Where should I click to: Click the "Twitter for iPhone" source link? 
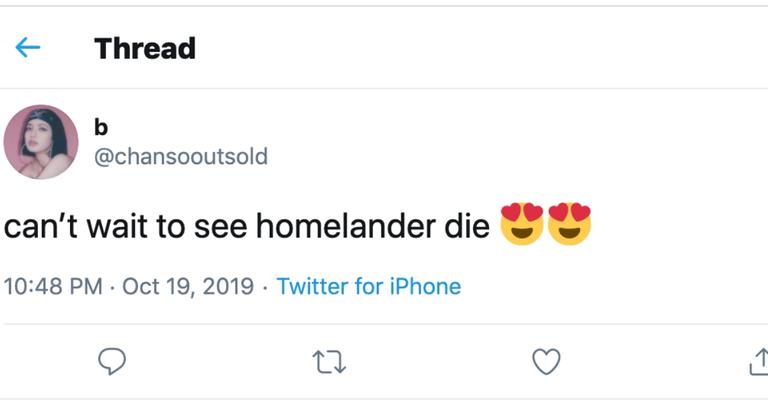[x=368, y=287]
